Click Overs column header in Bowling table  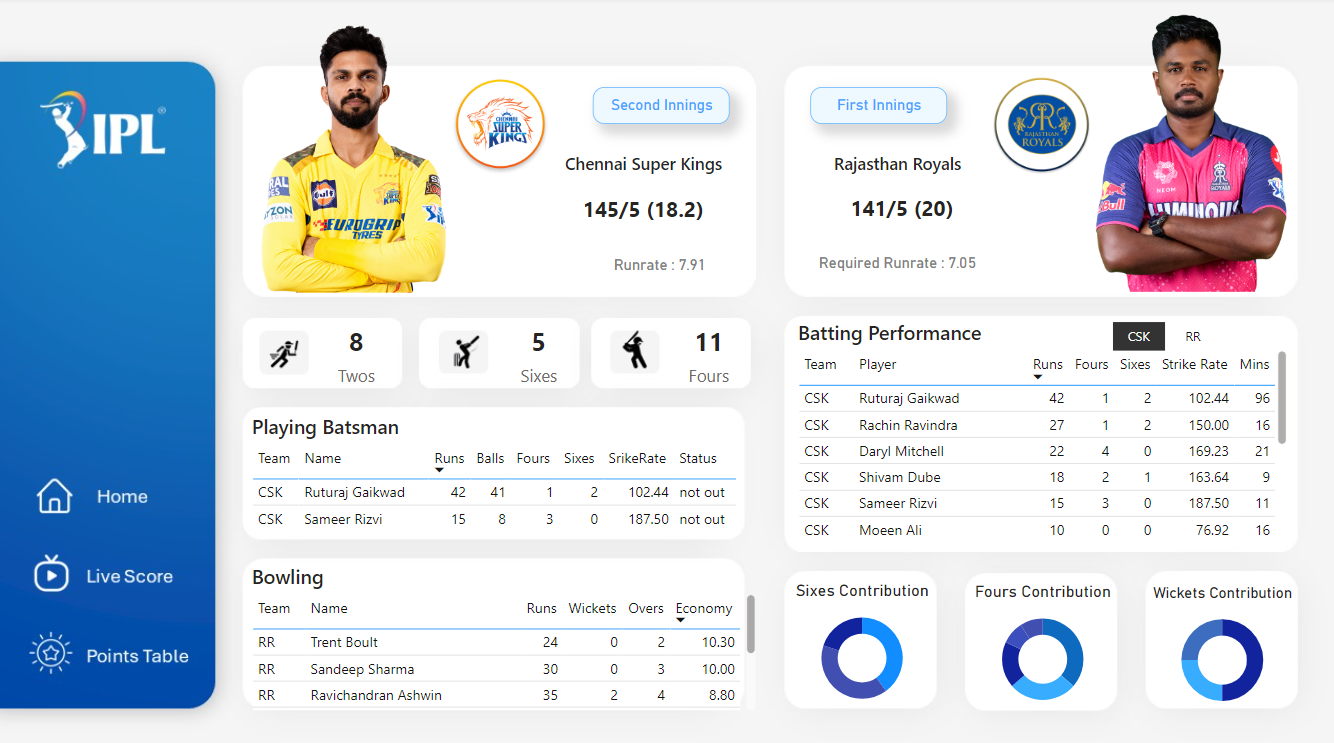tap(646, 609)
